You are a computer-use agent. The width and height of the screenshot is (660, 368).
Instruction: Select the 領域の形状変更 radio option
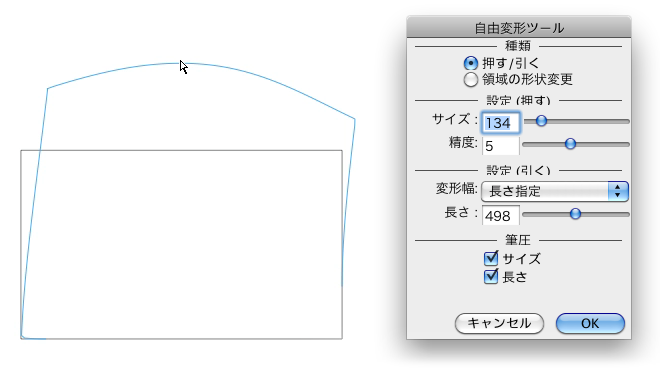coord(471,80)
